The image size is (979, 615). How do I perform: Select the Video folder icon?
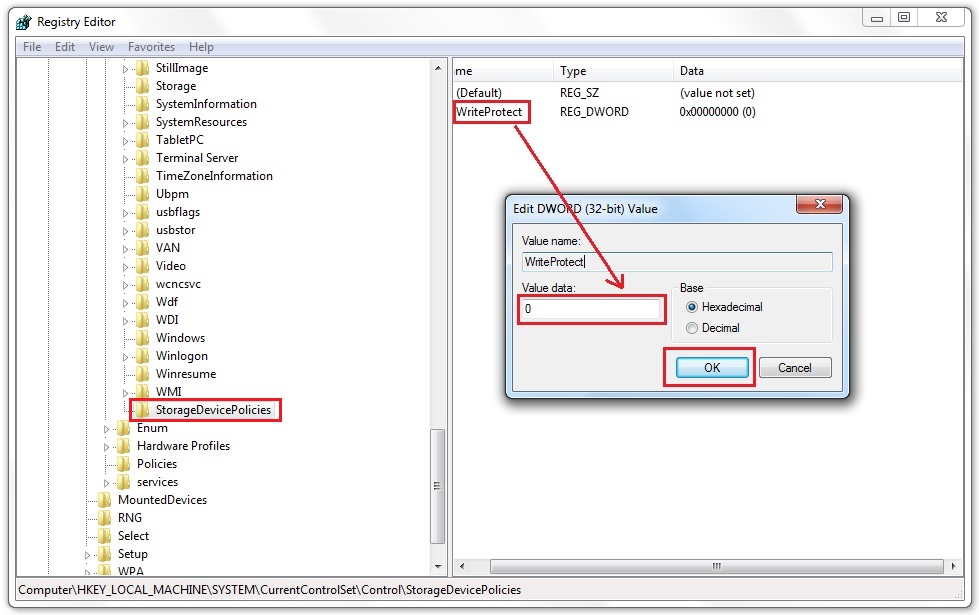tap(142, 266)
